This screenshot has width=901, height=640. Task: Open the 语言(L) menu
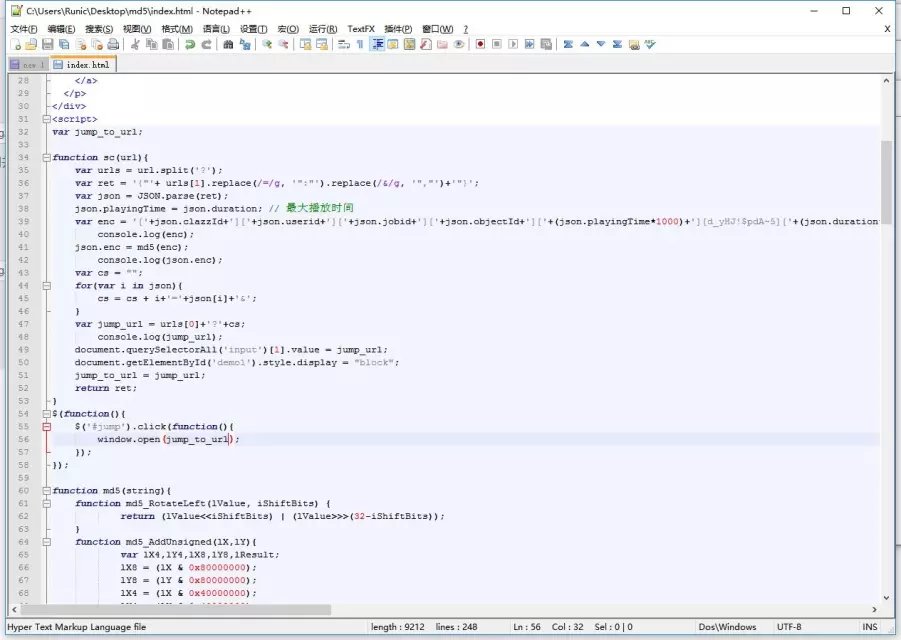click(x=216, y=29)
